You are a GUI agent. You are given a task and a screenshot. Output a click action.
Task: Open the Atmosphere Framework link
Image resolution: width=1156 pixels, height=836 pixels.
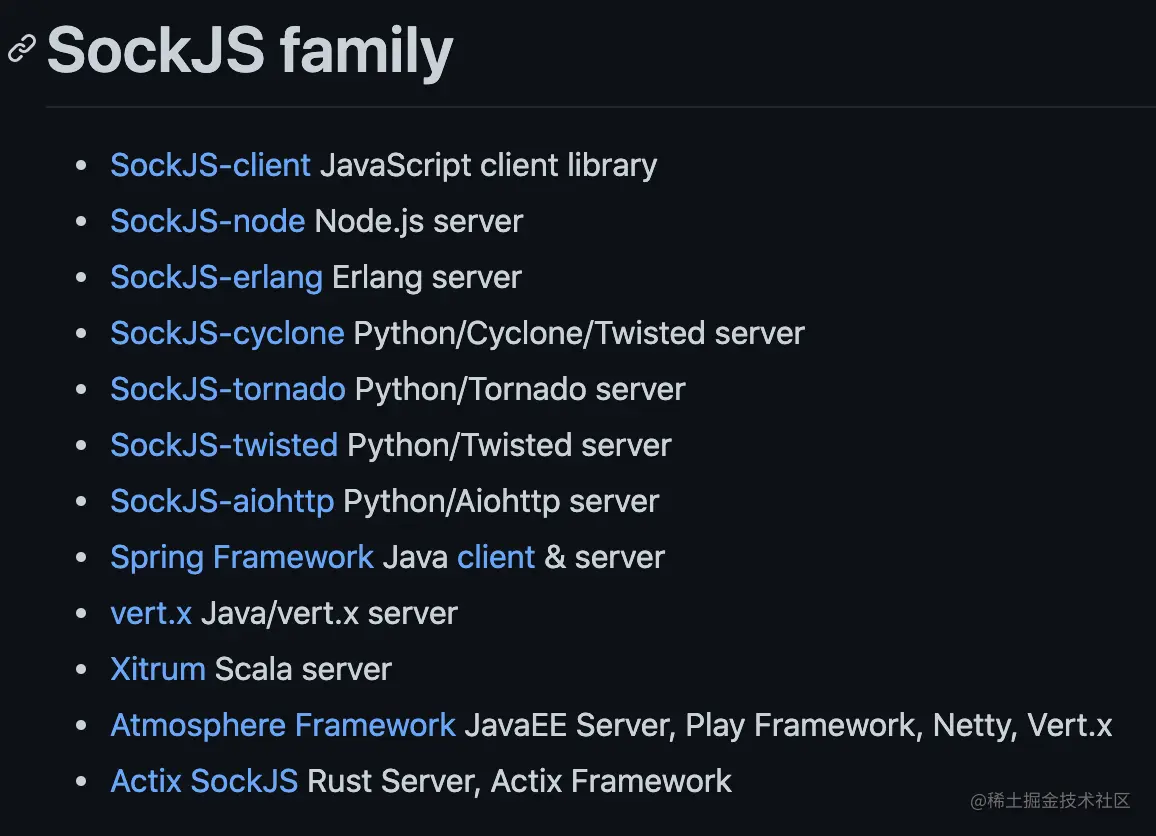[283, 725]
